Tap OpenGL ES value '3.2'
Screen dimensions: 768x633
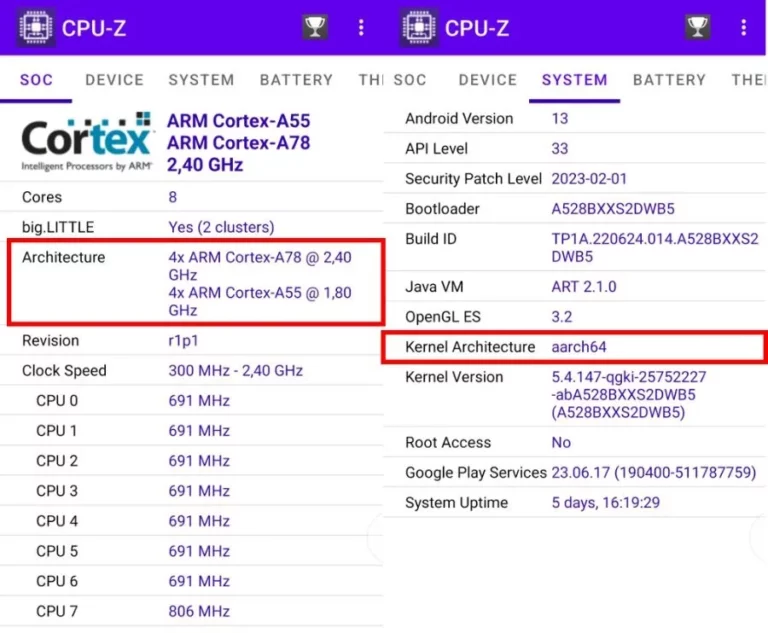(562, 317)
